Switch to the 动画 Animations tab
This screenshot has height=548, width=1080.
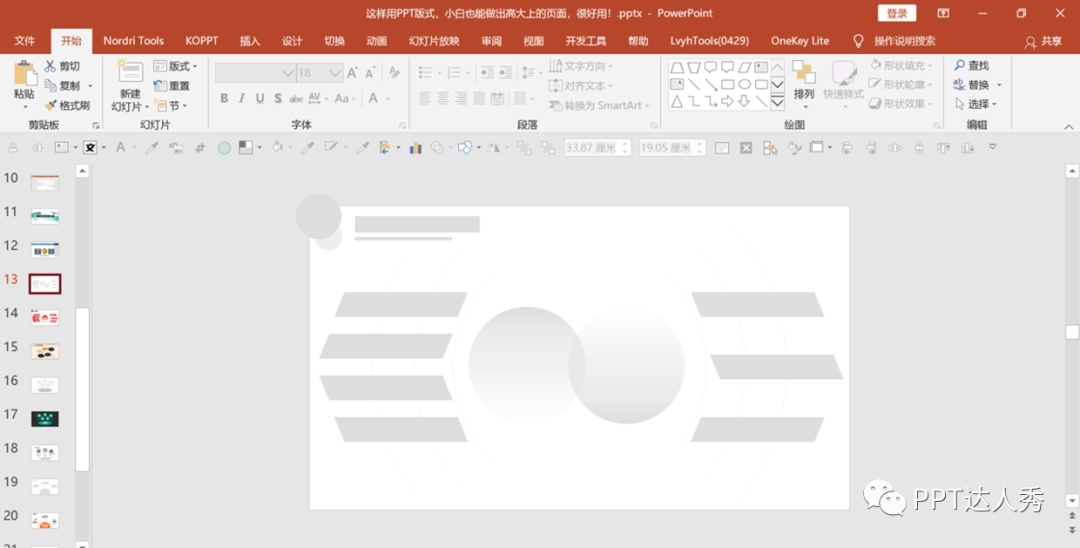pyautogui.click(x=377, y=41)
